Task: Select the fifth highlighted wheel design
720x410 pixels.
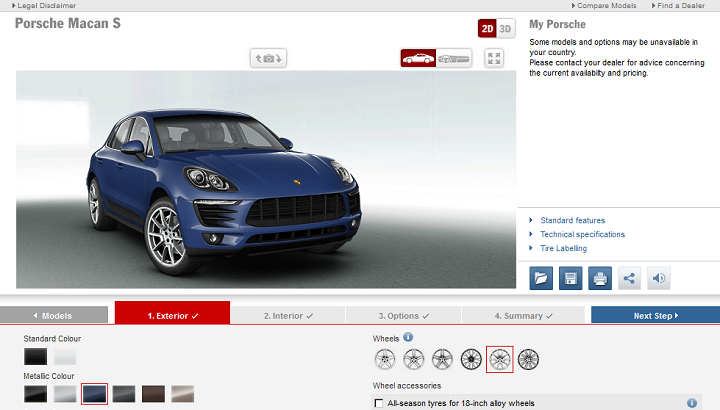Action: click(500, 359)
